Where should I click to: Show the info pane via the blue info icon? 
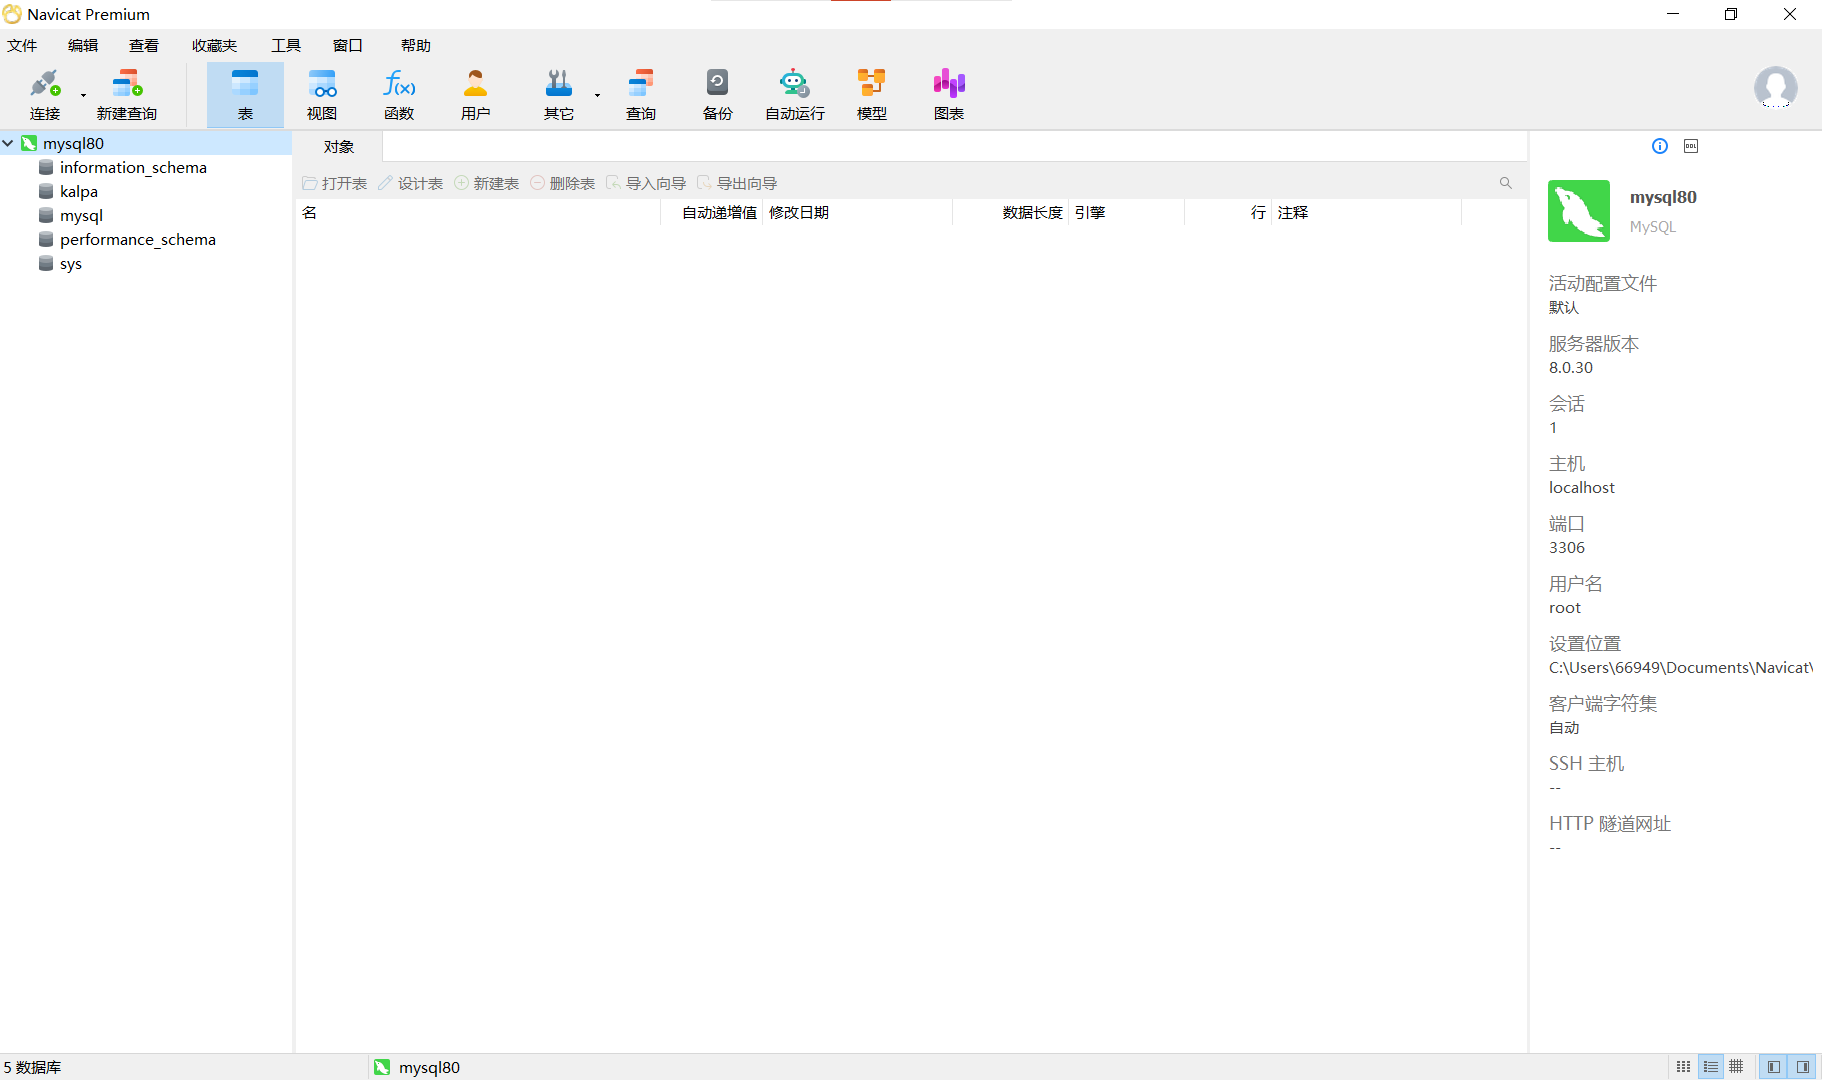pos(1660,146)
